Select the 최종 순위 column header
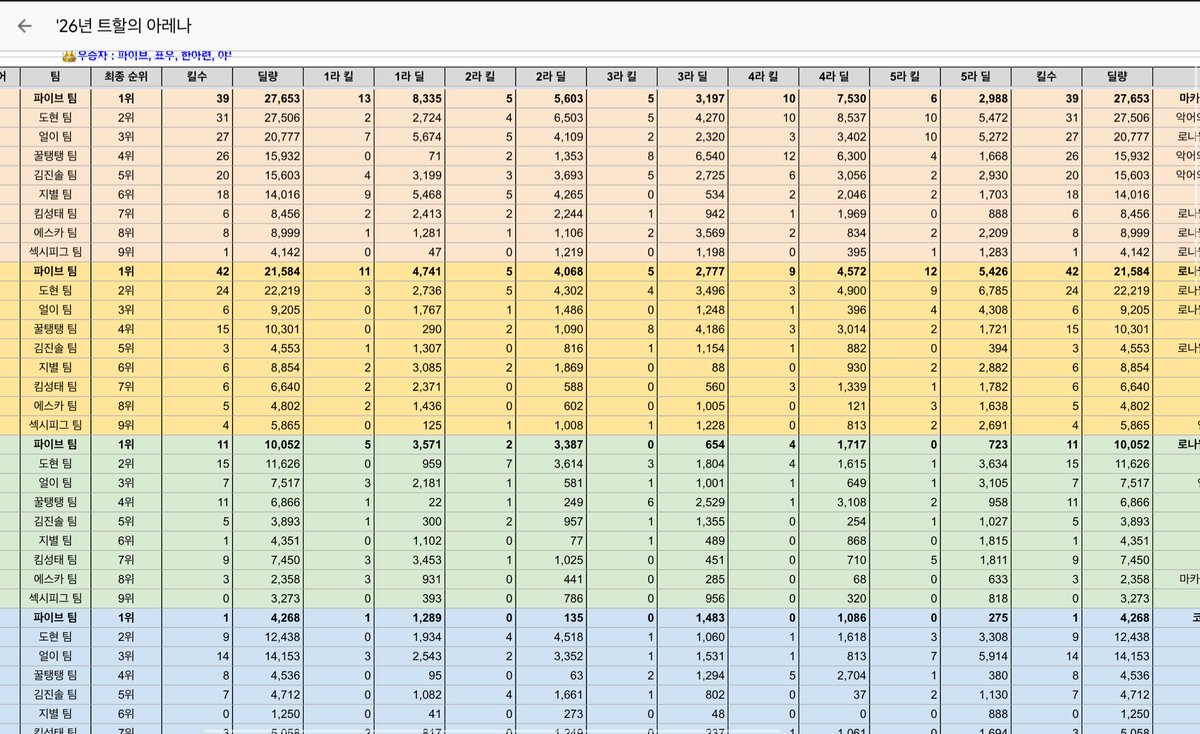This screenshot has width=1200, height=734. point(126,76)
